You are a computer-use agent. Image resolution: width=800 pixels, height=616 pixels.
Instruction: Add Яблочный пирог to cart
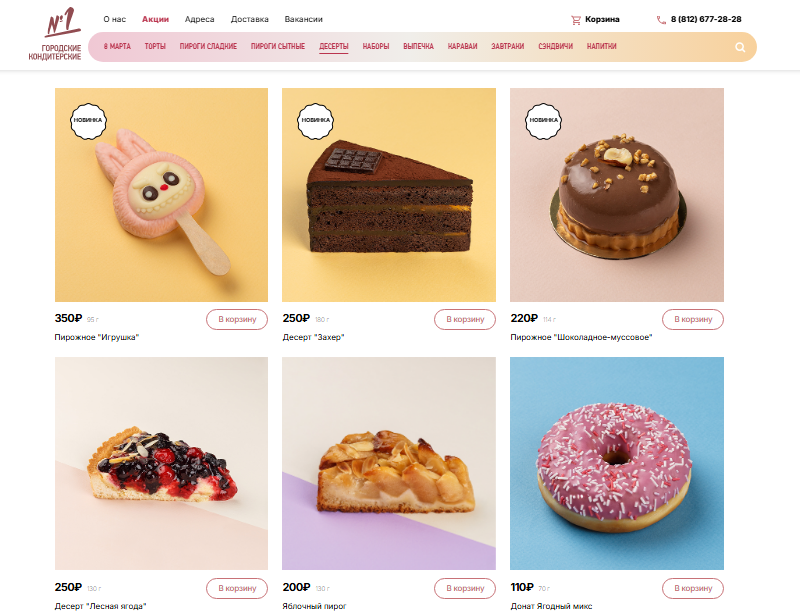click(465, 588)
